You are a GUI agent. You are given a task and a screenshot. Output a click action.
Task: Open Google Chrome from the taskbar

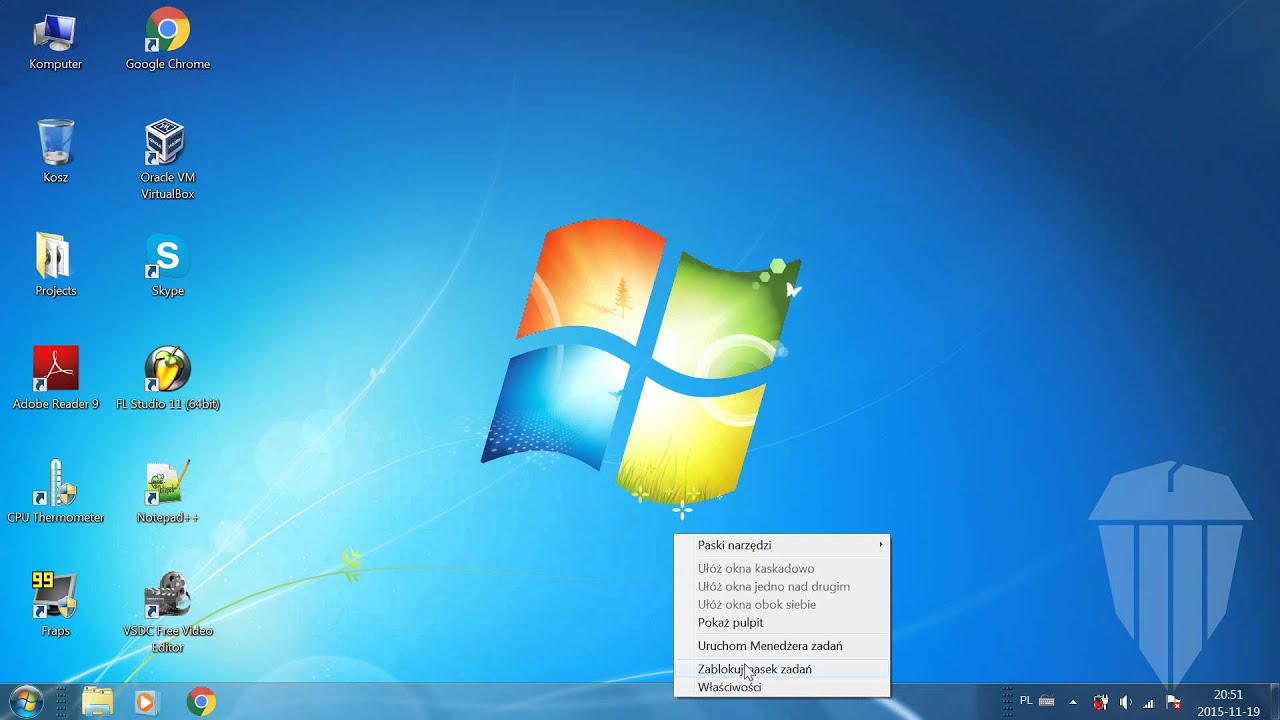point(201,701)
